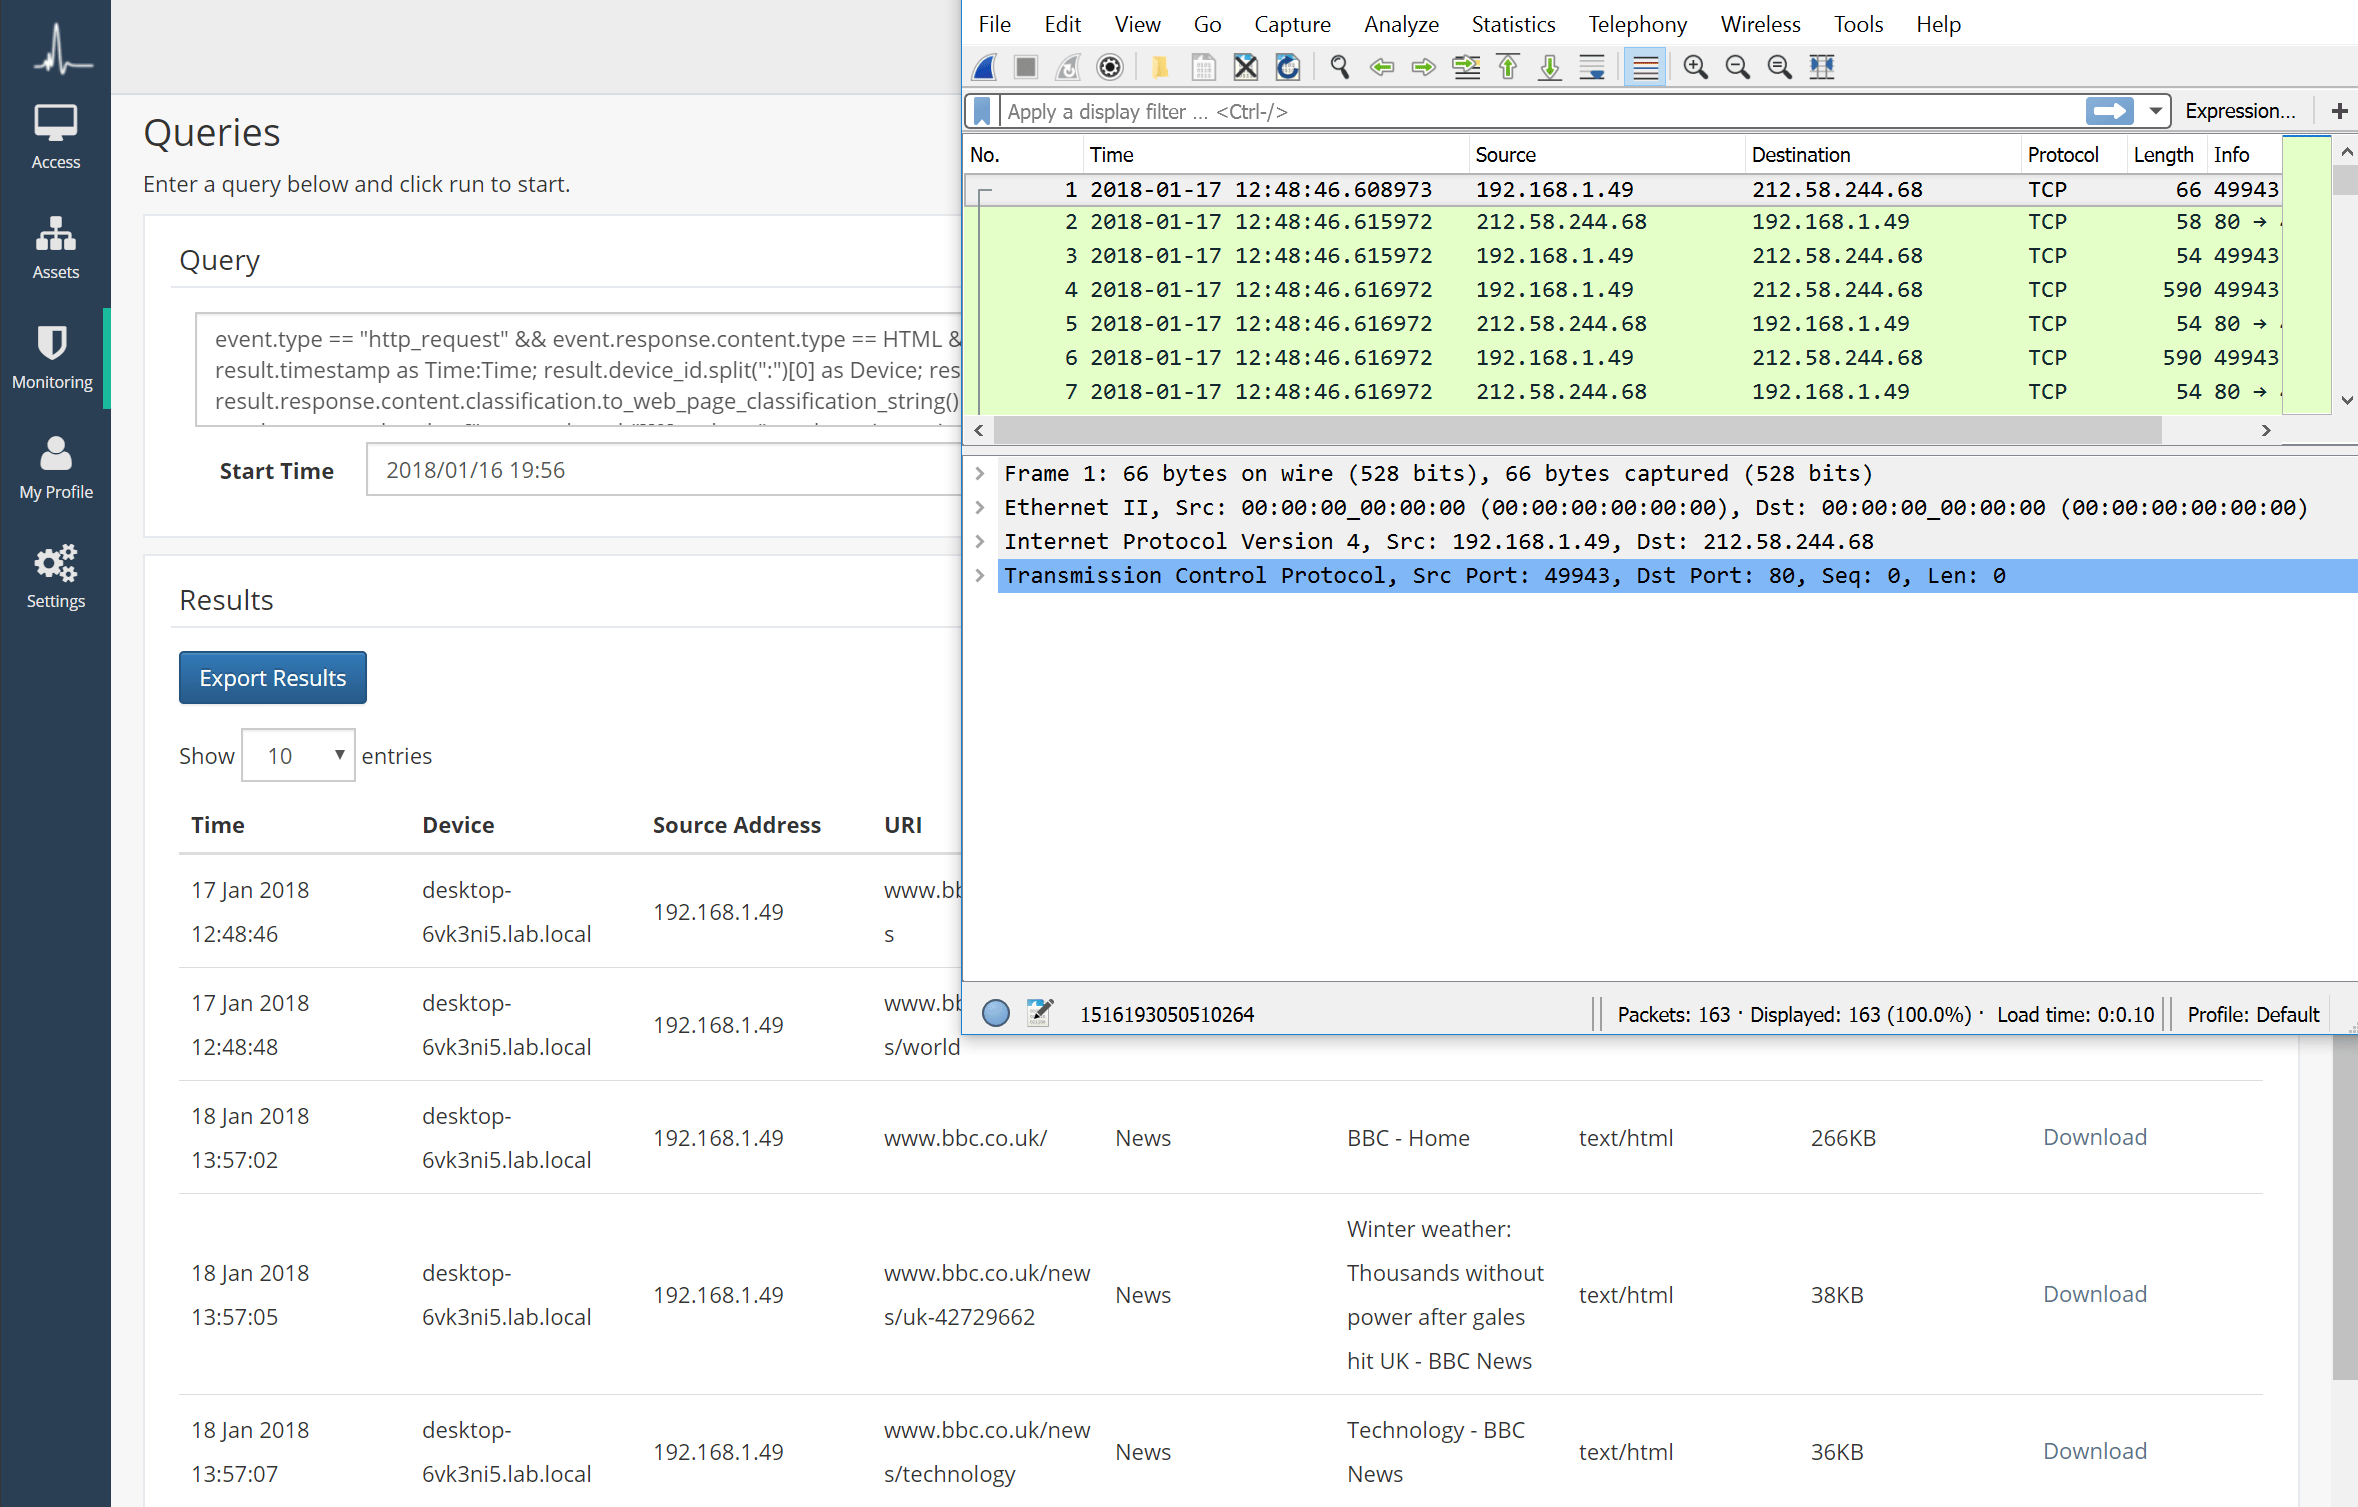Click the packet list horizontal scrollbar

point(1577,430)
